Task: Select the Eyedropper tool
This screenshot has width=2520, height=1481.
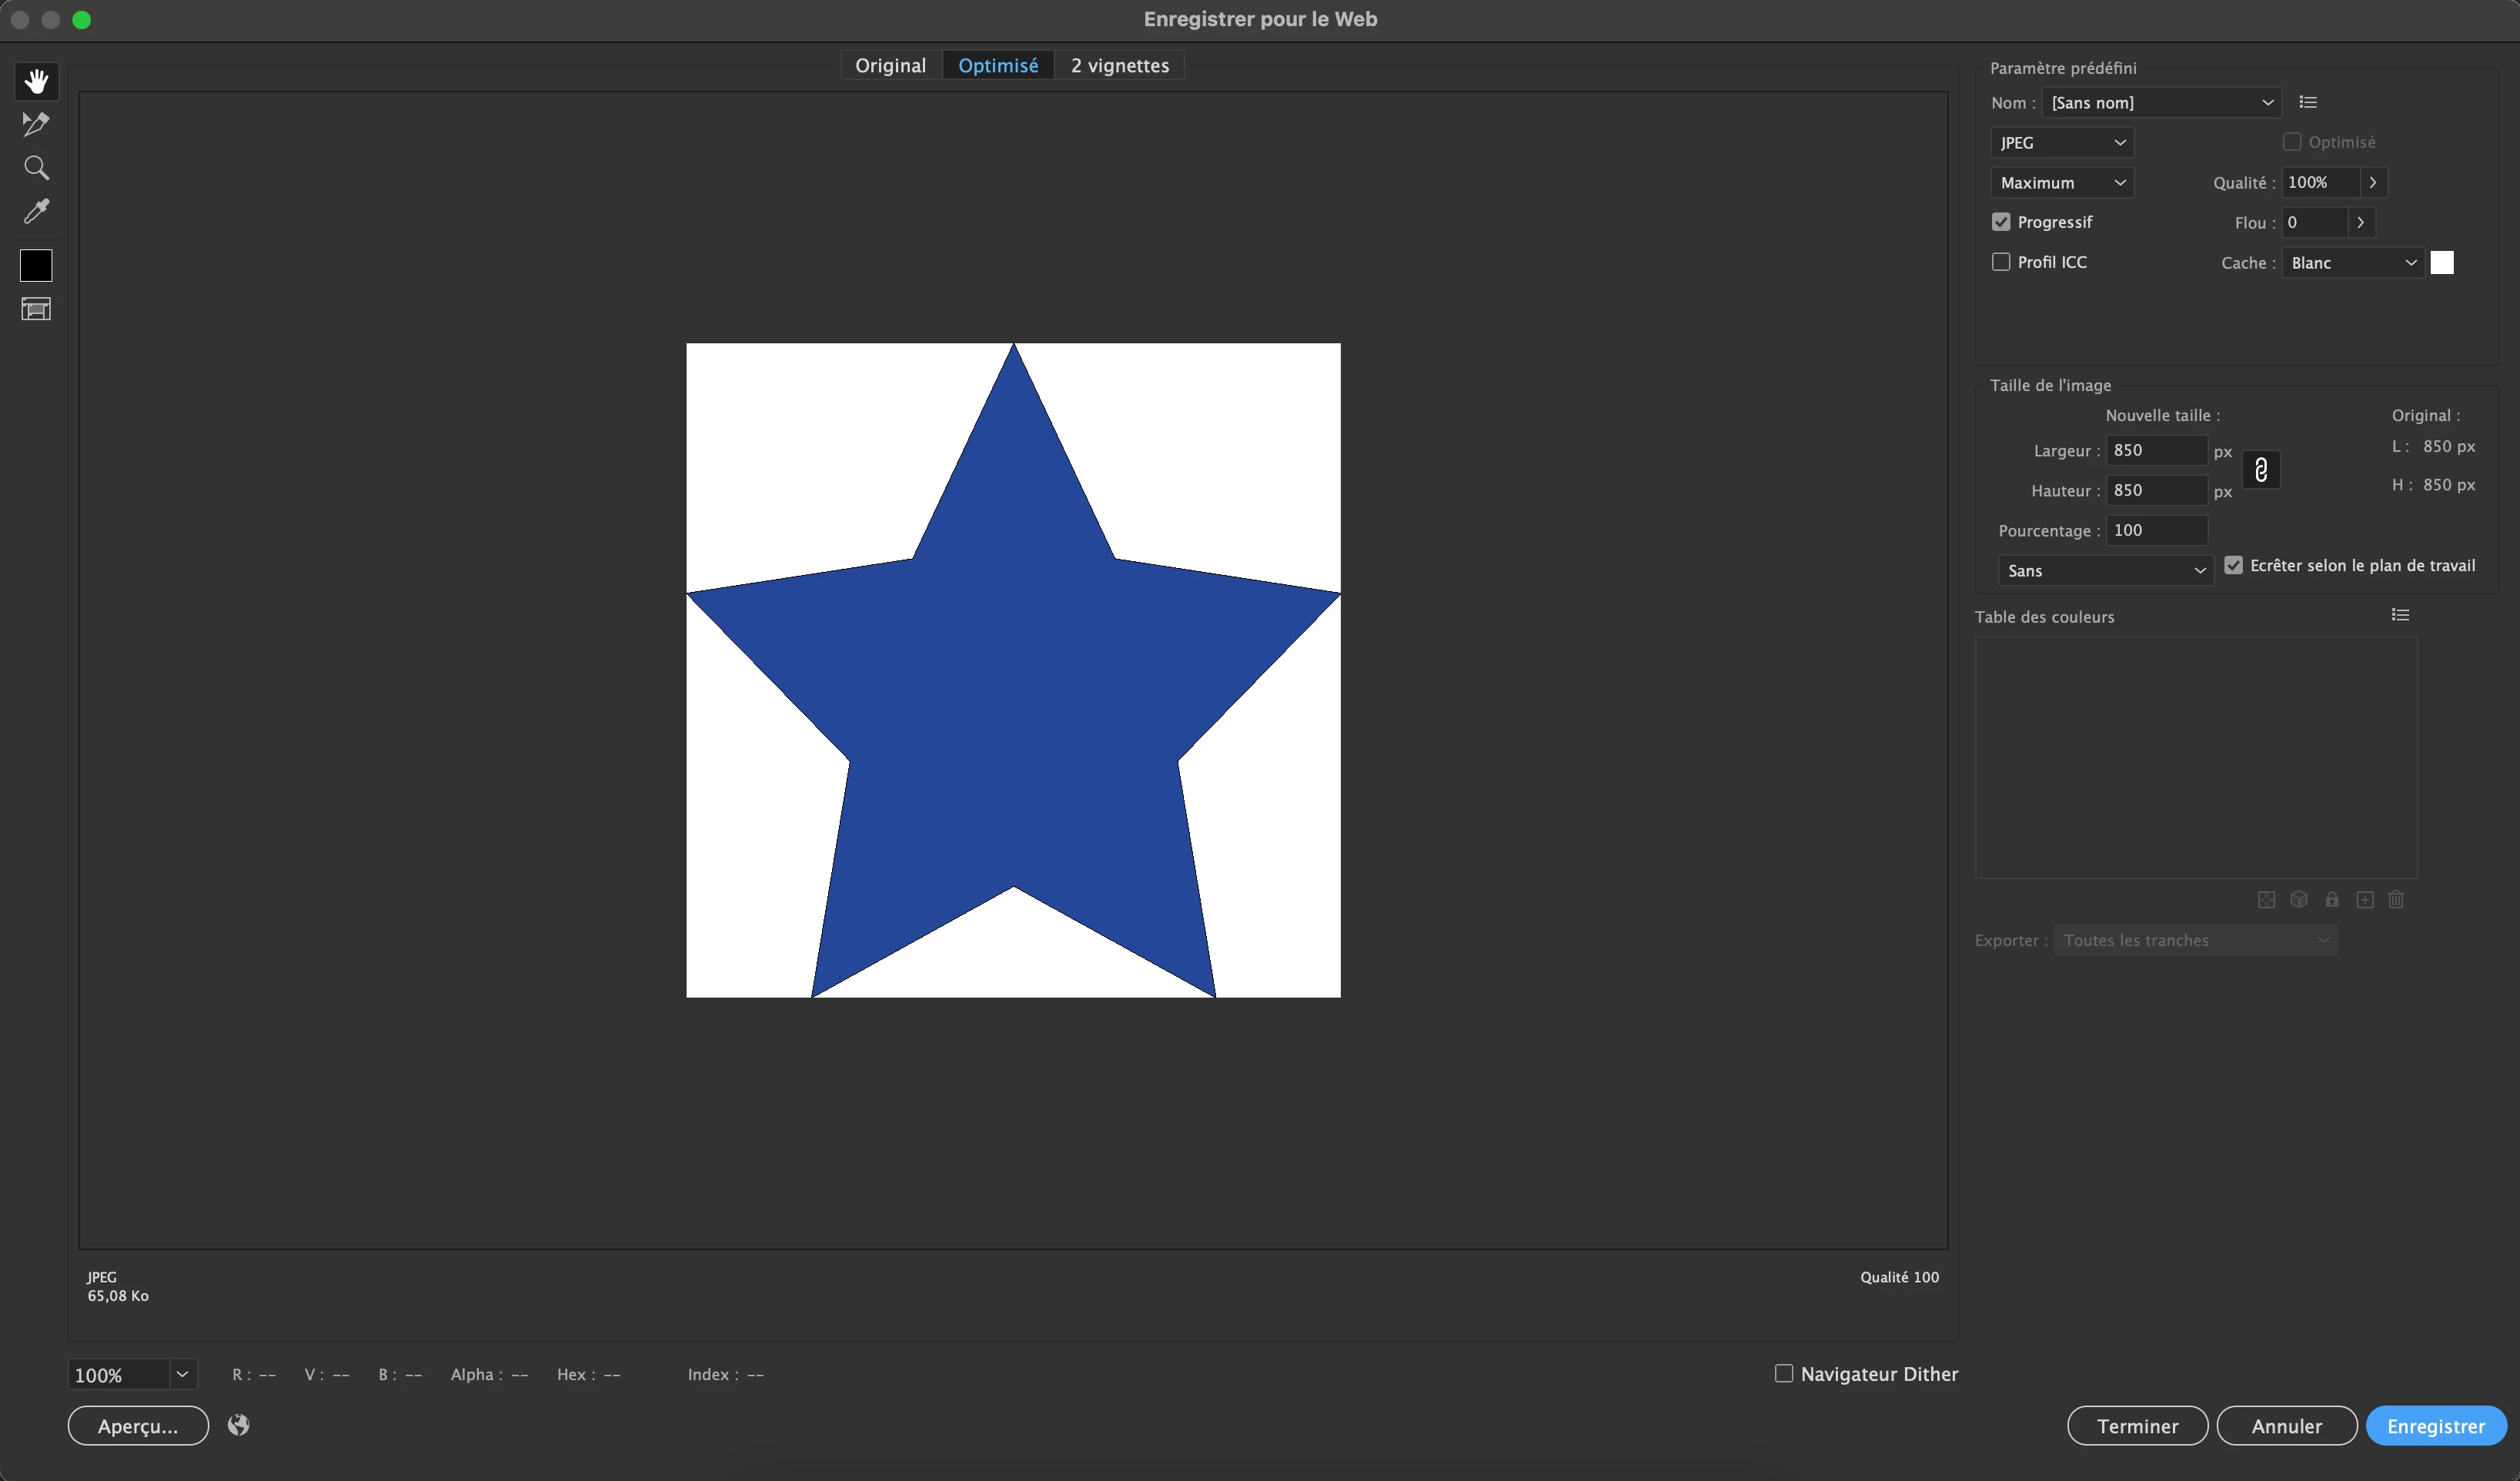Action: [36, 211]
